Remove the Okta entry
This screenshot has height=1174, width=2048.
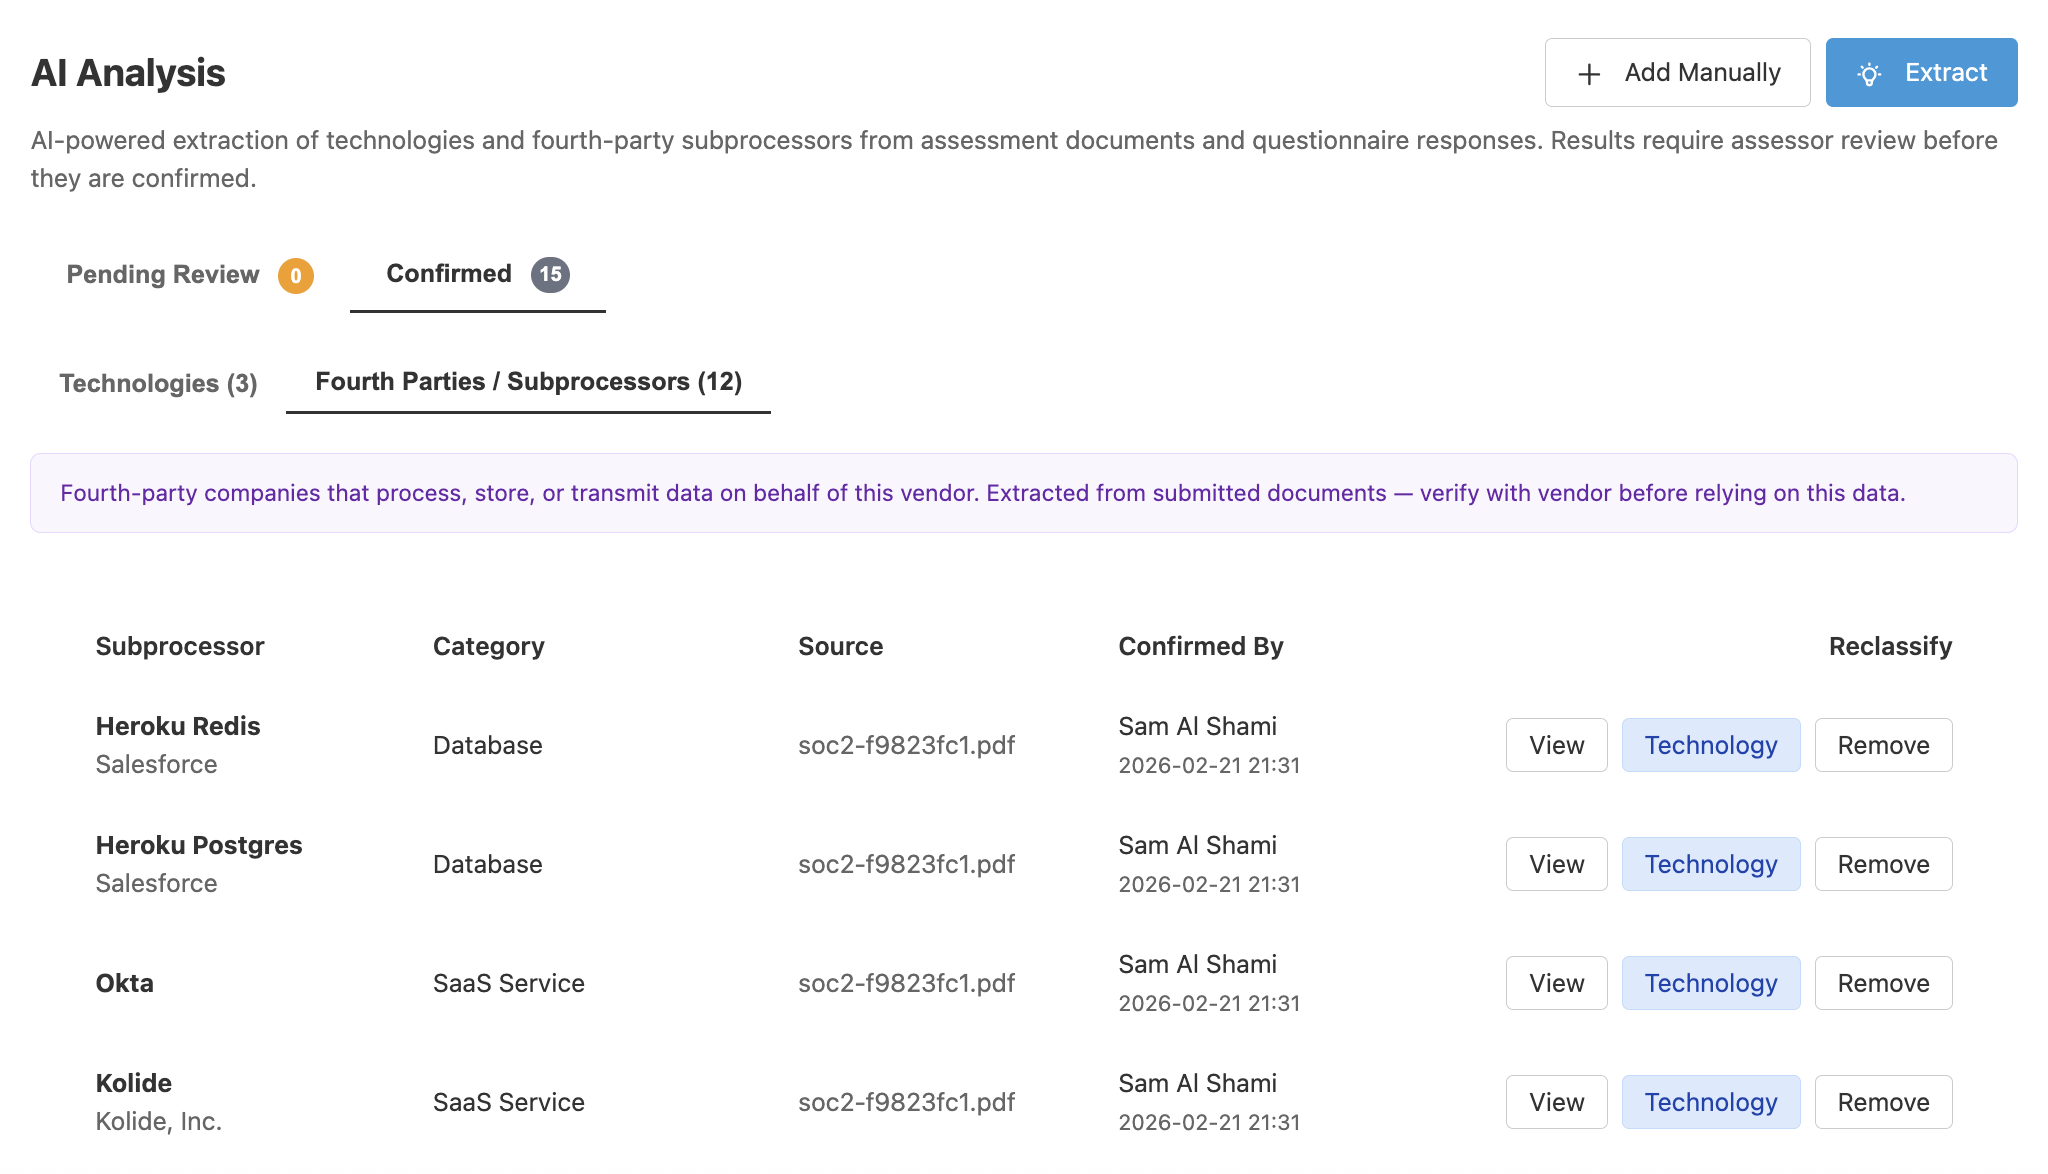[x=1883, y=983]
